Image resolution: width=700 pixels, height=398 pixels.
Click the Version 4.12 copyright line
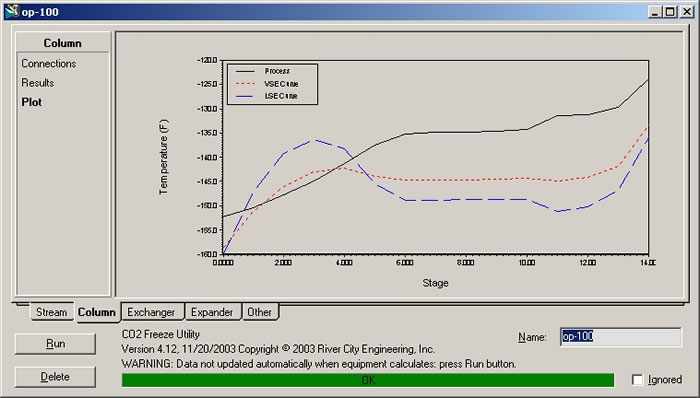click(278, 349)
